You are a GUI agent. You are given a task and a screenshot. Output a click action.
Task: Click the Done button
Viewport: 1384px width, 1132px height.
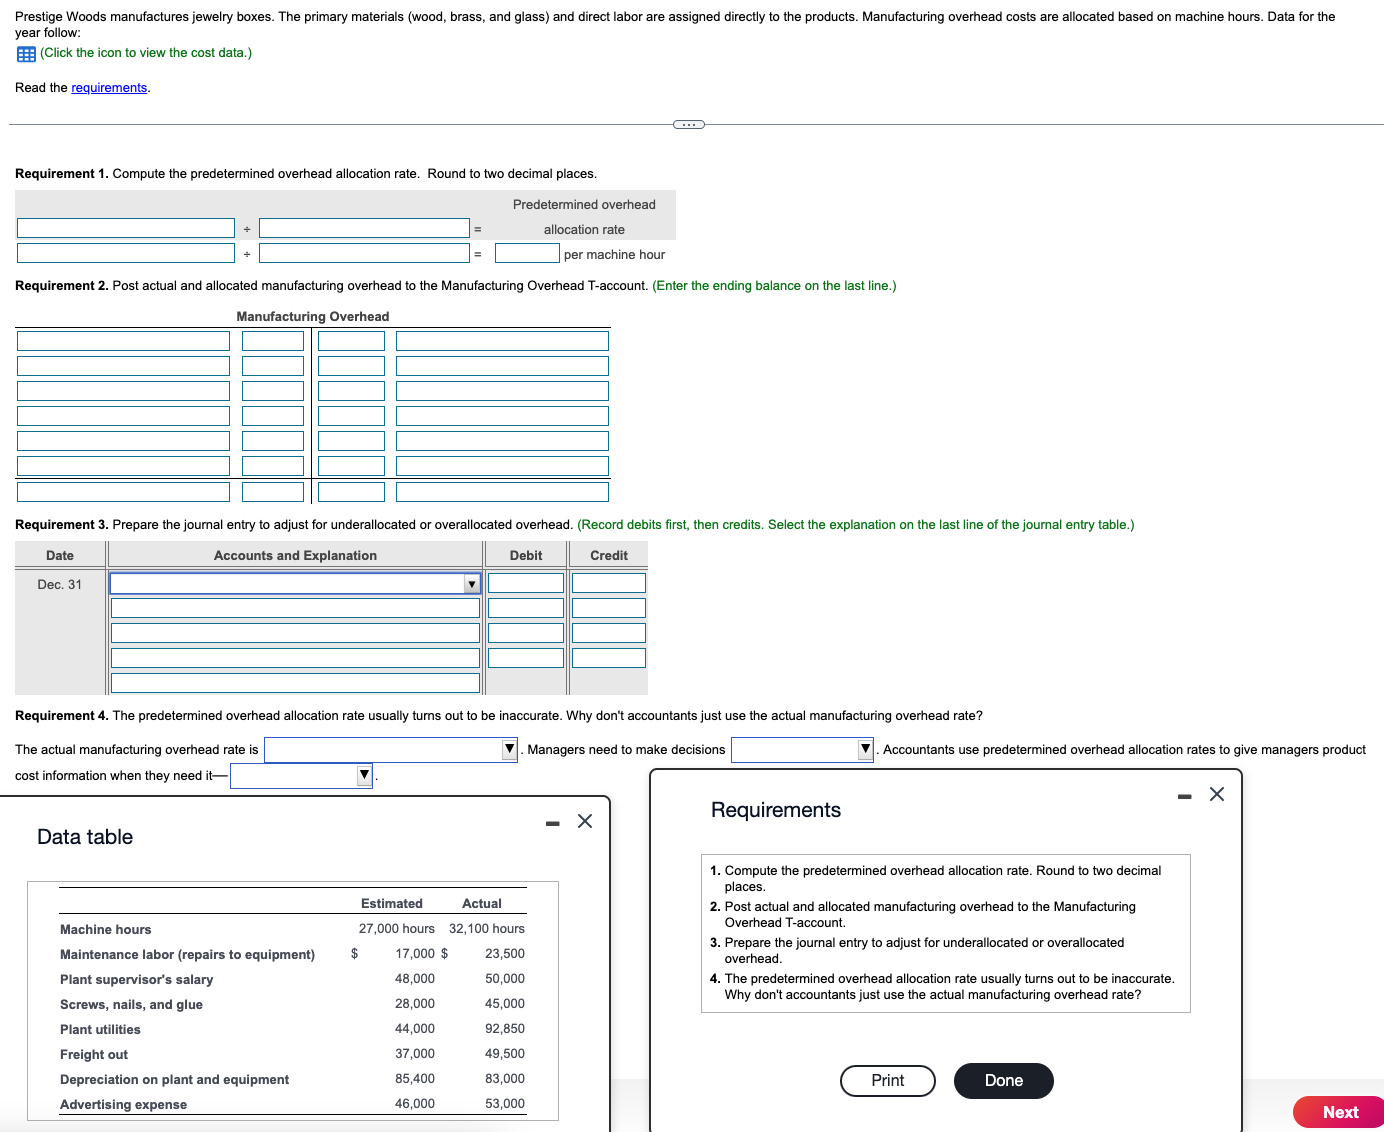click(1003, 1081)
